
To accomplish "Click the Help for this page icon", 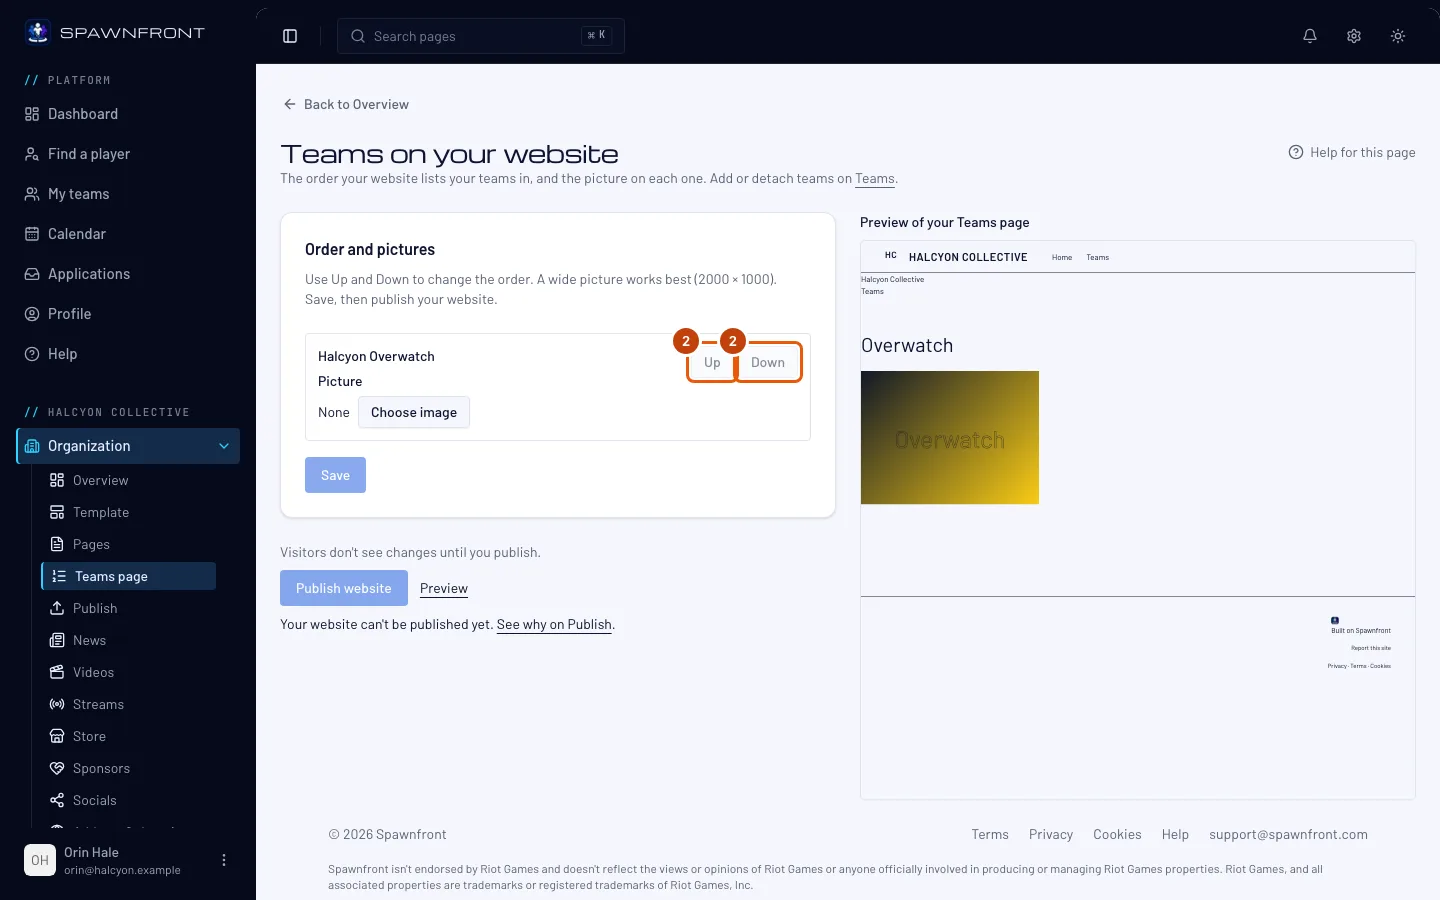I will click(1296, 152).
